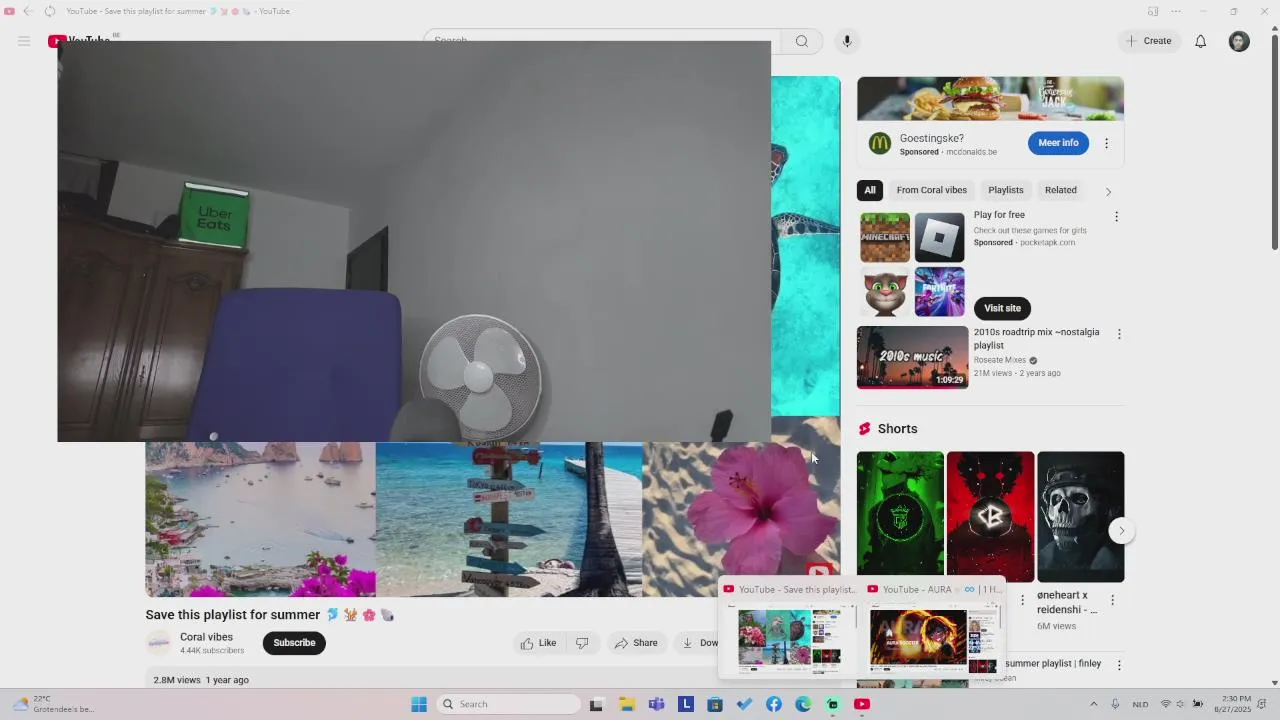Like the video
The width and height of the screenshot is (1280, 720).
point(538,643)
